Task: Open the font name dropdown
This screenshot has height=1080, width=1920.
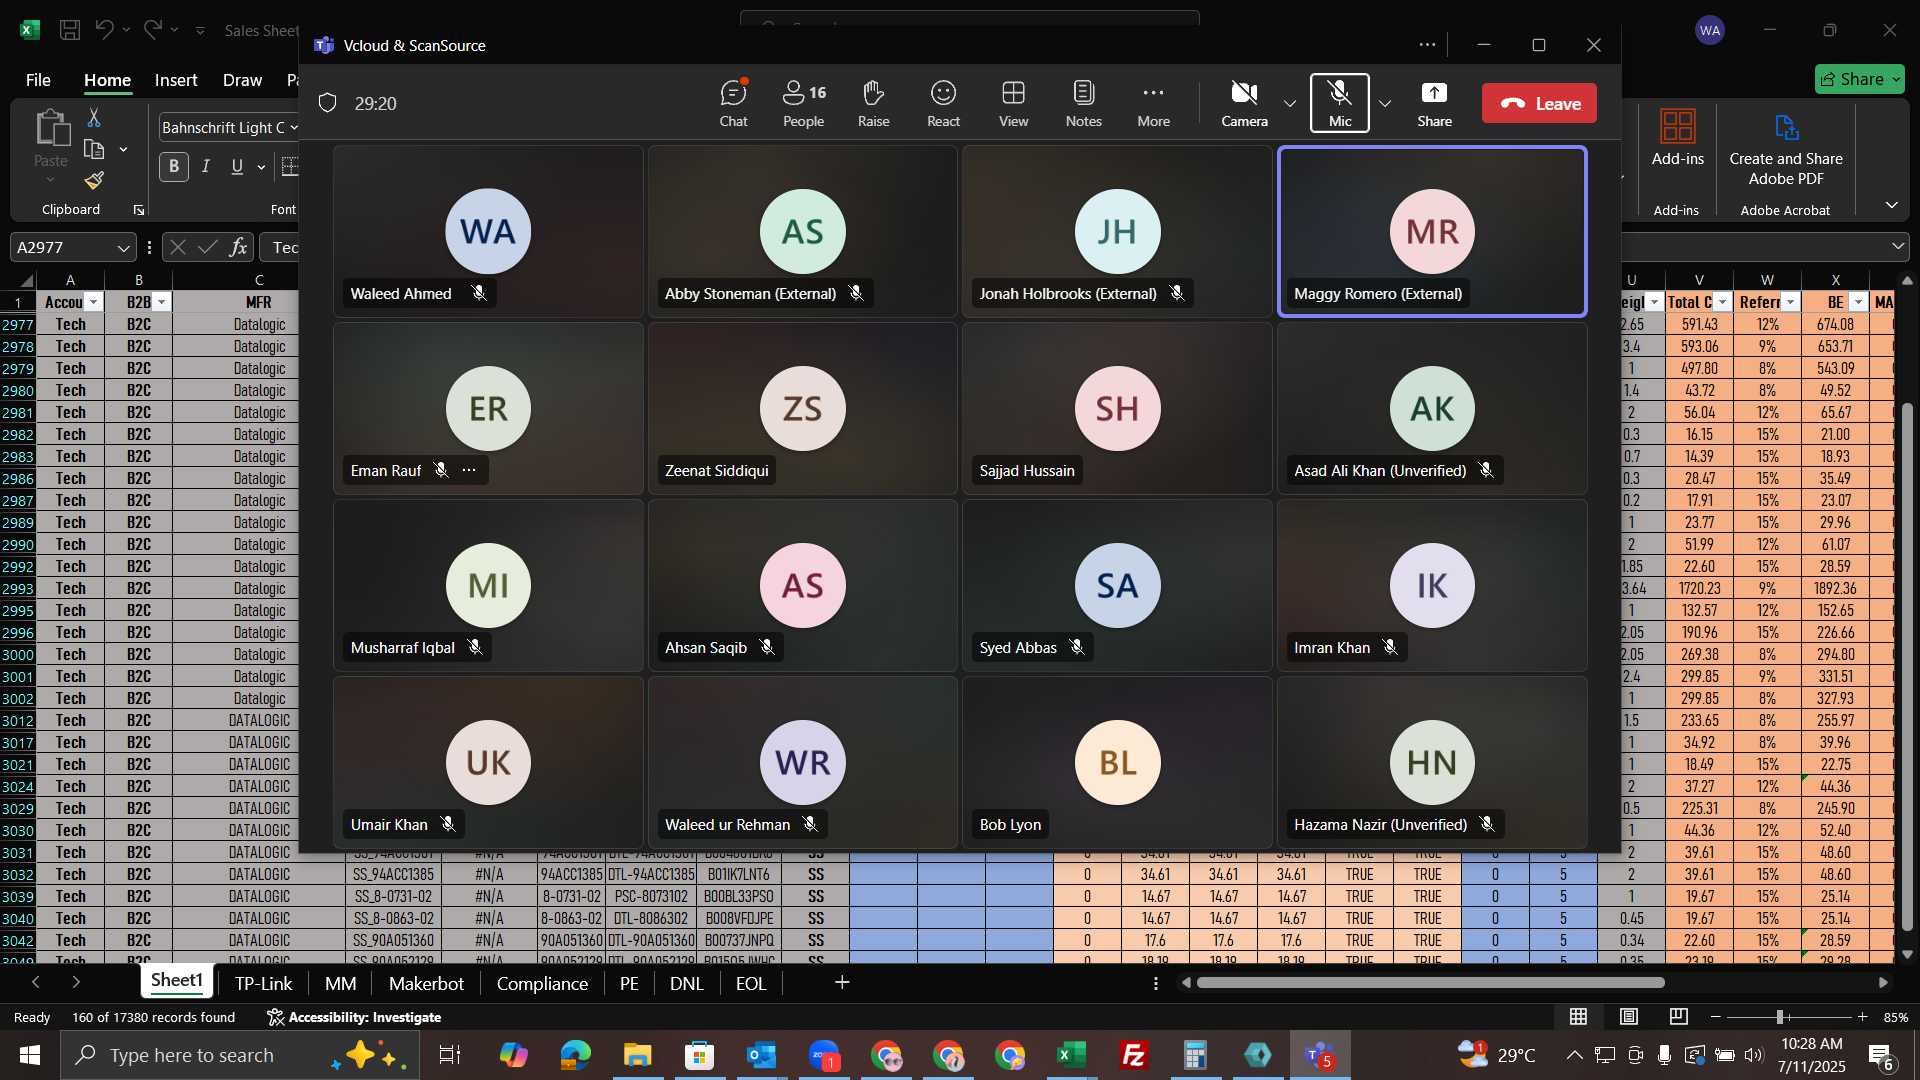Action: pyautogui.click(x=294, y=128)
